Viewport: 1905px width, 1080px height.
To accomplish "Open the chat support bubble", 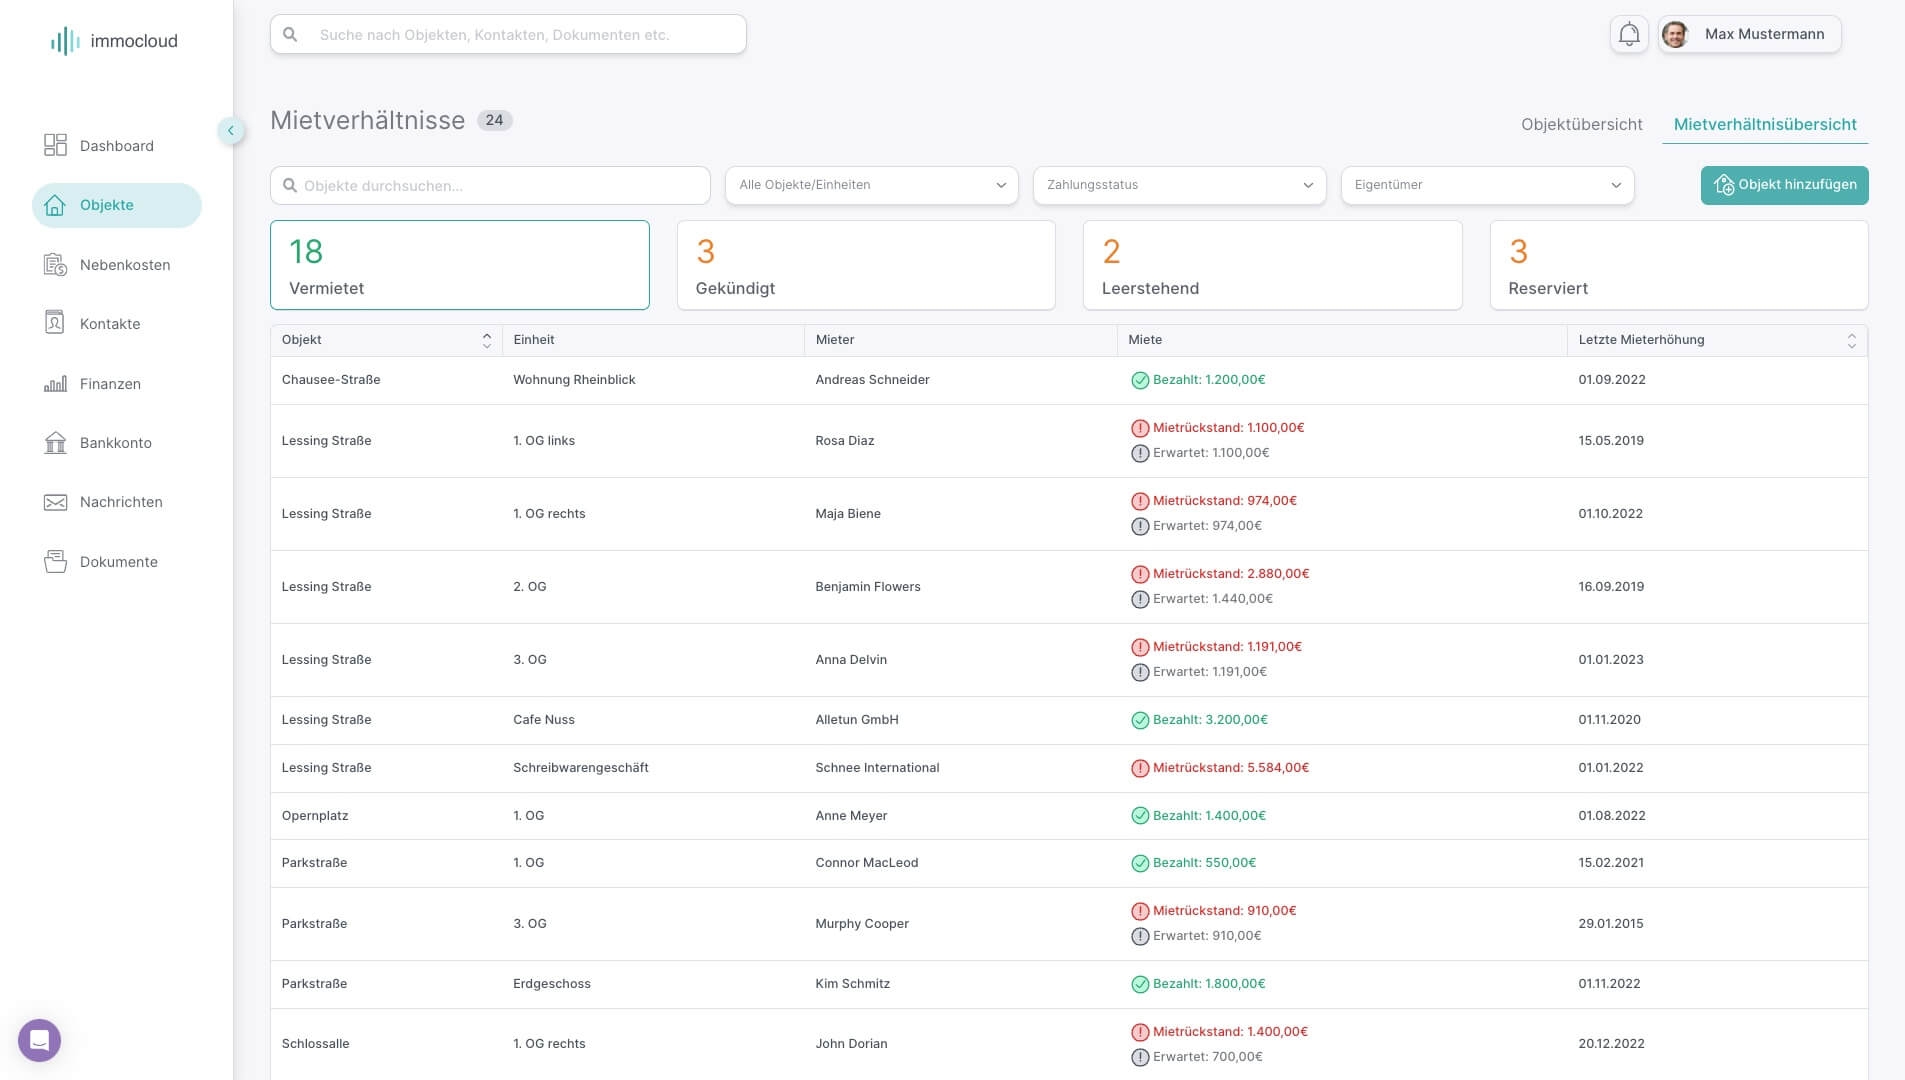I will pos(39,1040).
